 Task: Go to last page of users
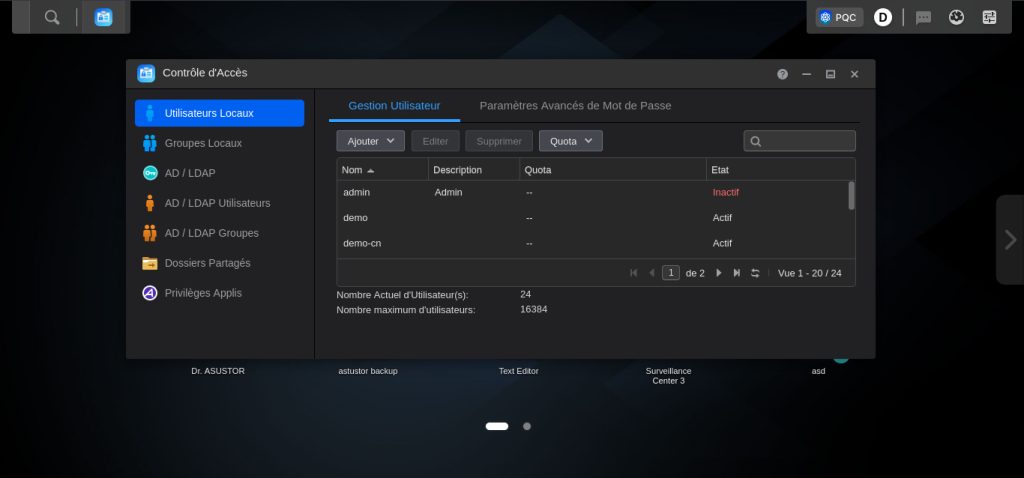click(x=737, y=273)
